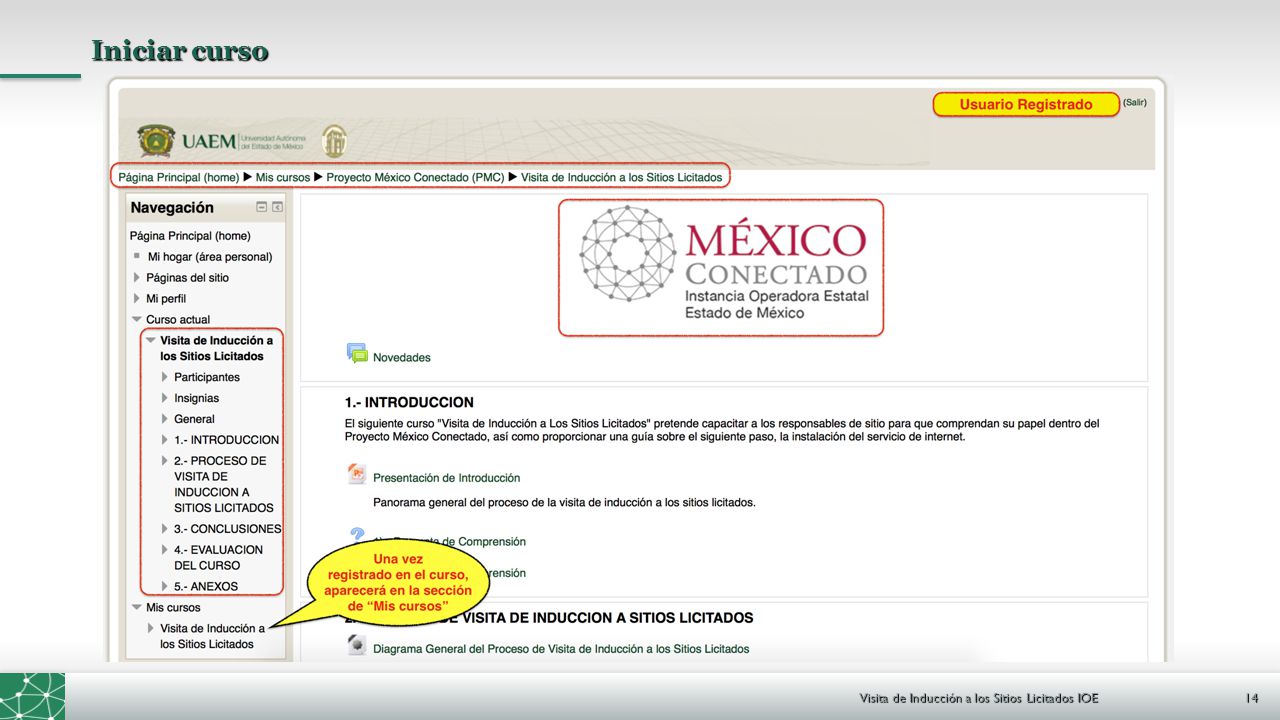The image size is (1280, 720).
Task: Click the Navegación block title
Action: 172,208
